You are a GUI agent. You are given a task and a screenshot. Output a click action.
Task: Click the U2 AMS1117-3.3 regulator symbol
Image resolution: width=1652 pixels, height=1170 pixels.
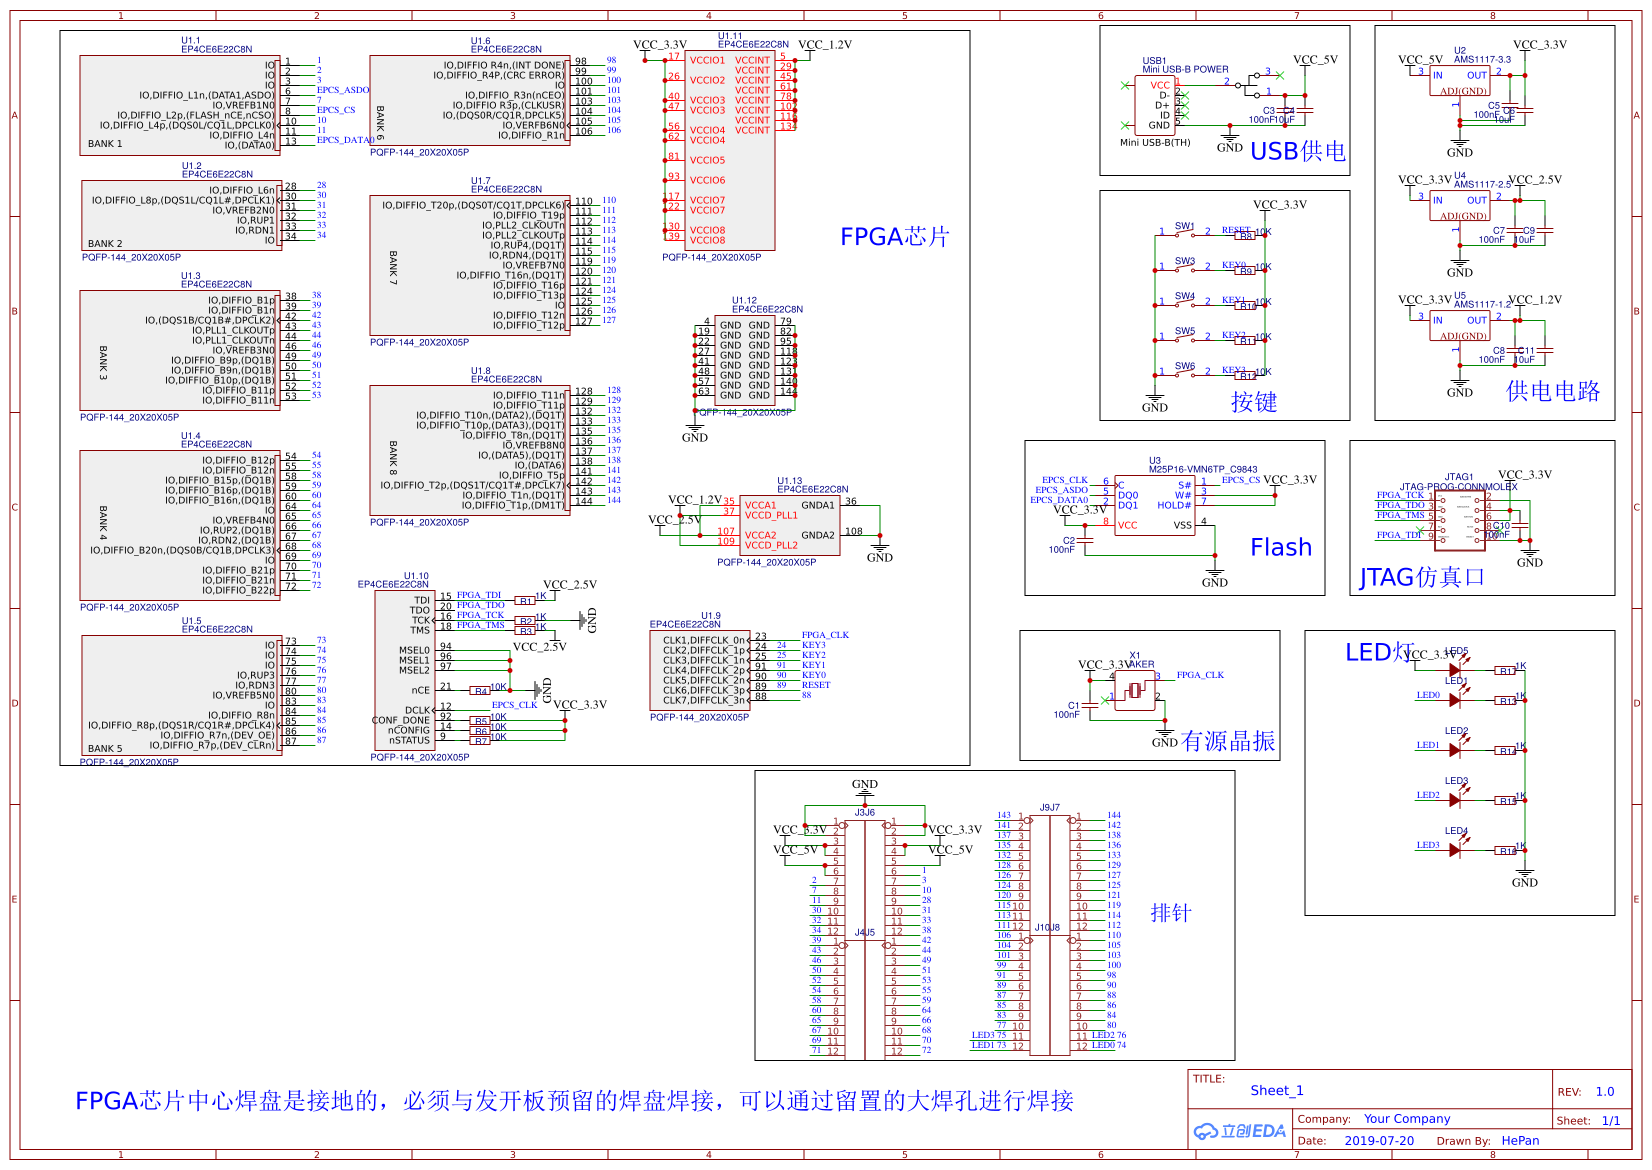click(1461, 82)
